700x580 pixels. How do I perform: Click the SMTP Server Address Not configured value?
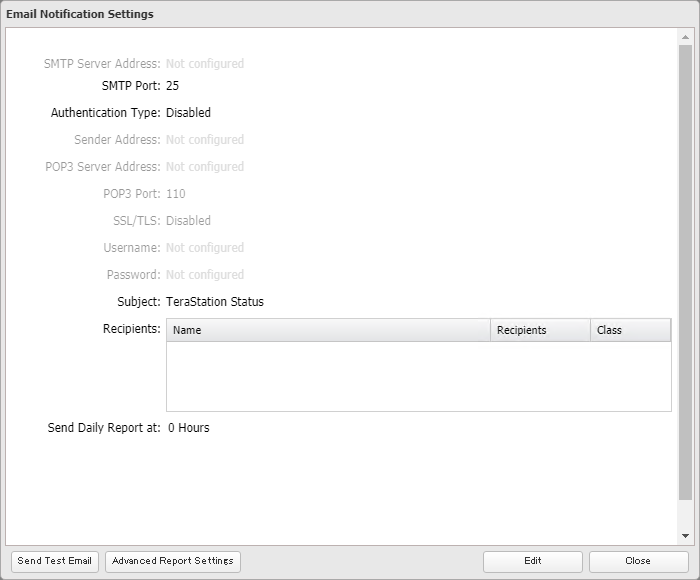pyautogui.click(x=205, y=64)
